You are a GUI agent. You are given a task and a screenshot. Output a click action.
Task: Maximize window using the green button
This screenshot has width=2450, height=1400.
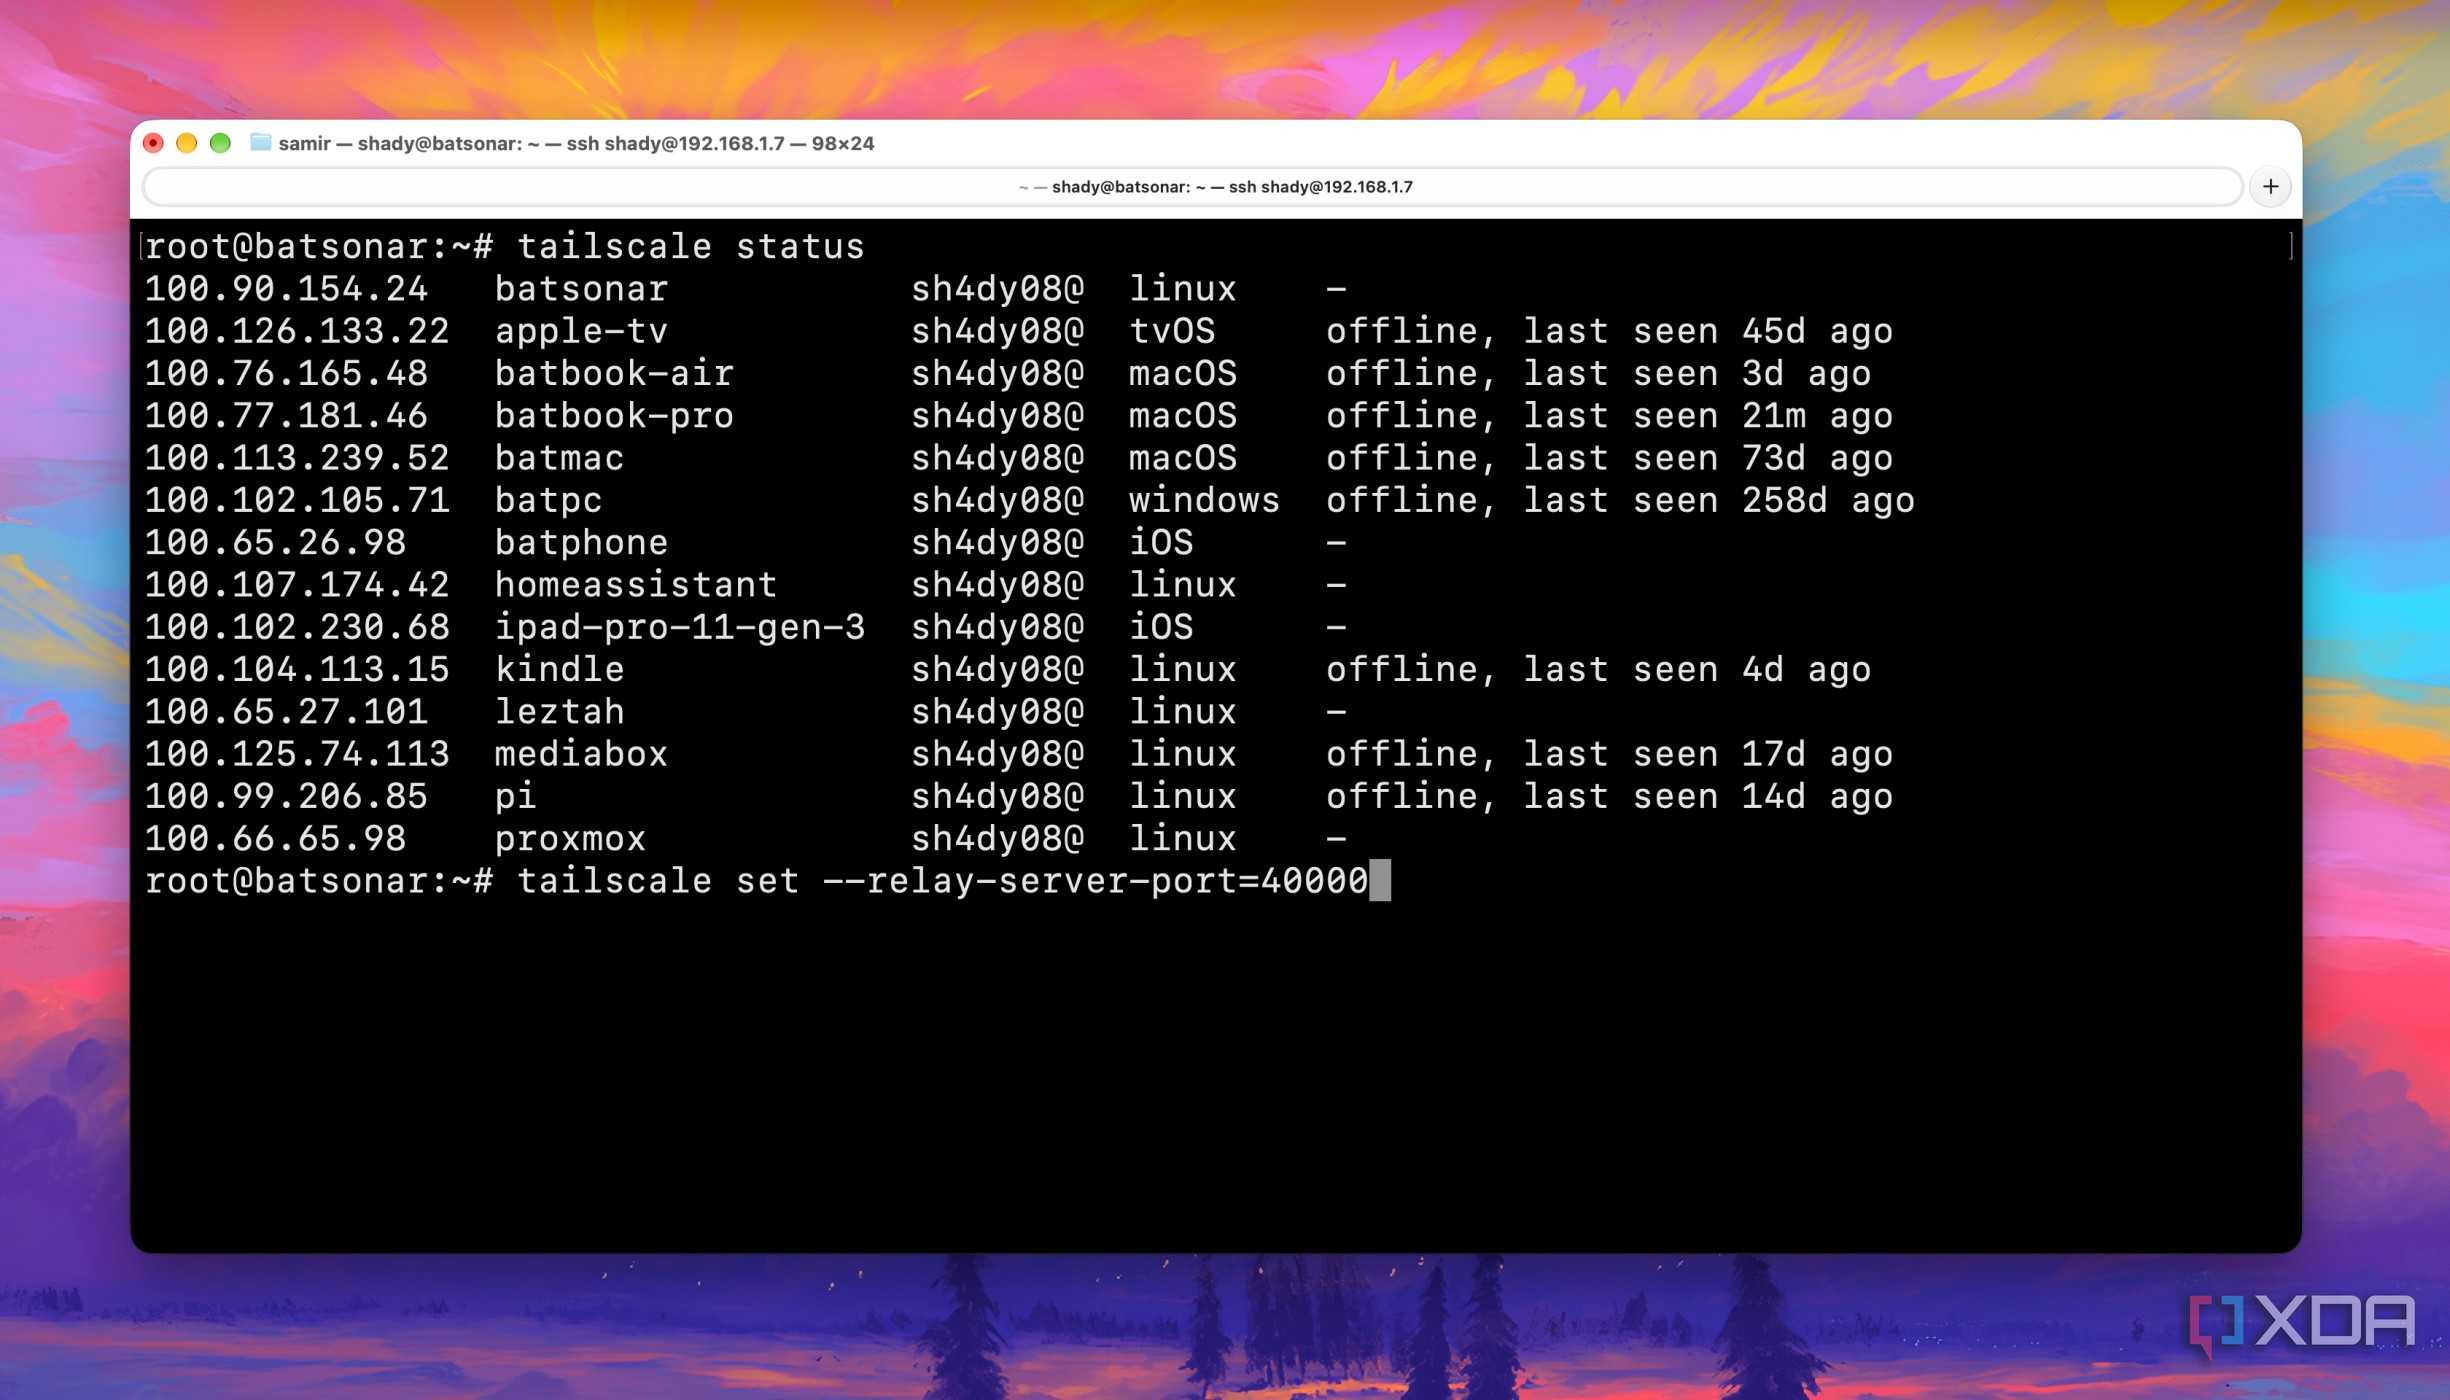pos(220,143)
